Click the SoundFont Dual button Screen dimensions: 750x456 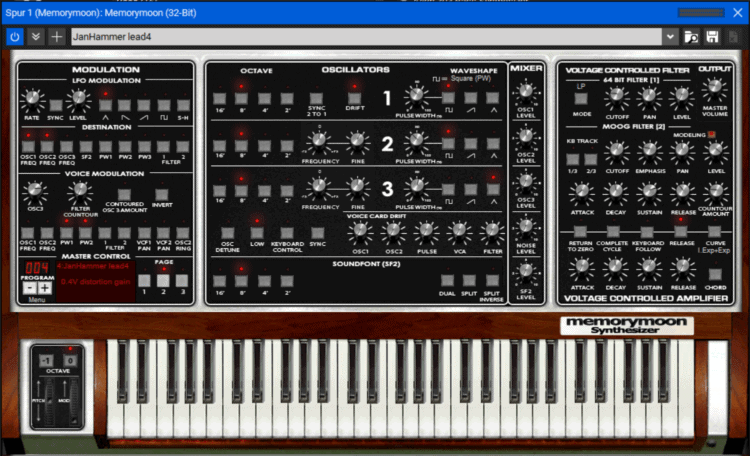(447, 280)
